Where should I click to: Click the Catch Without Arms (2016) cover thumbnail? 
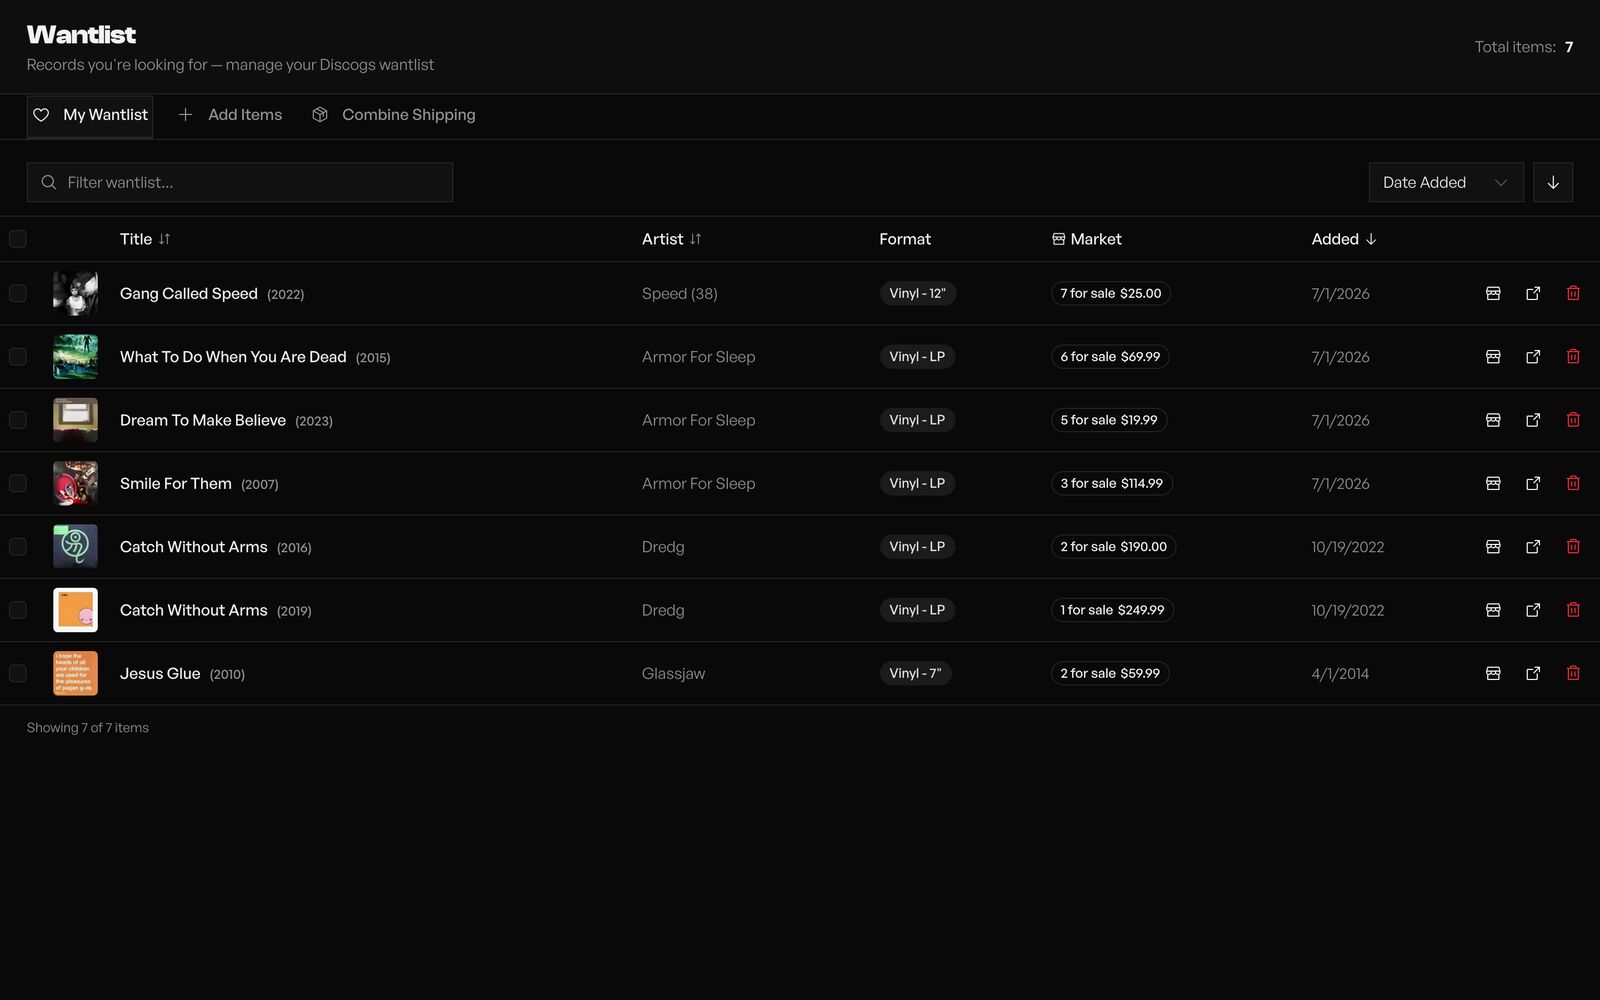75,547
